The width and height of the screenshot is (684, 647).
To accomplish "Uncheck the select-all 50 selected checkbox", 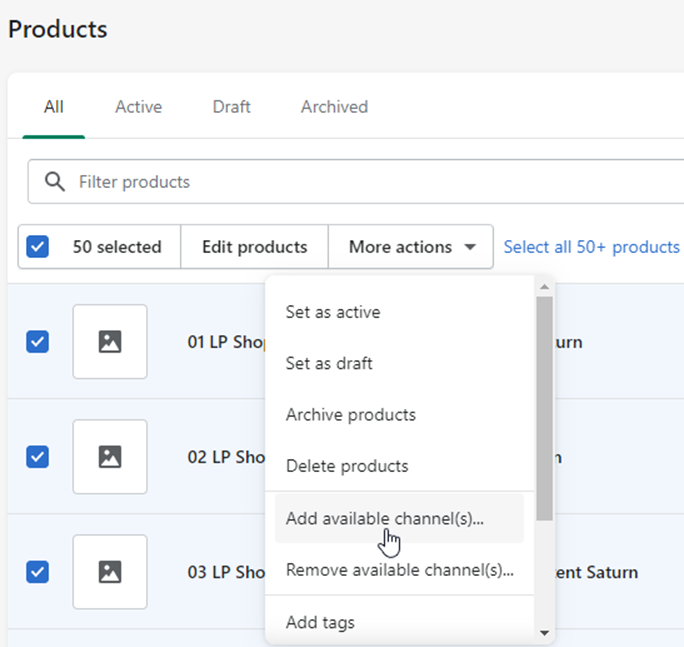I will click(x=37, y=247).
